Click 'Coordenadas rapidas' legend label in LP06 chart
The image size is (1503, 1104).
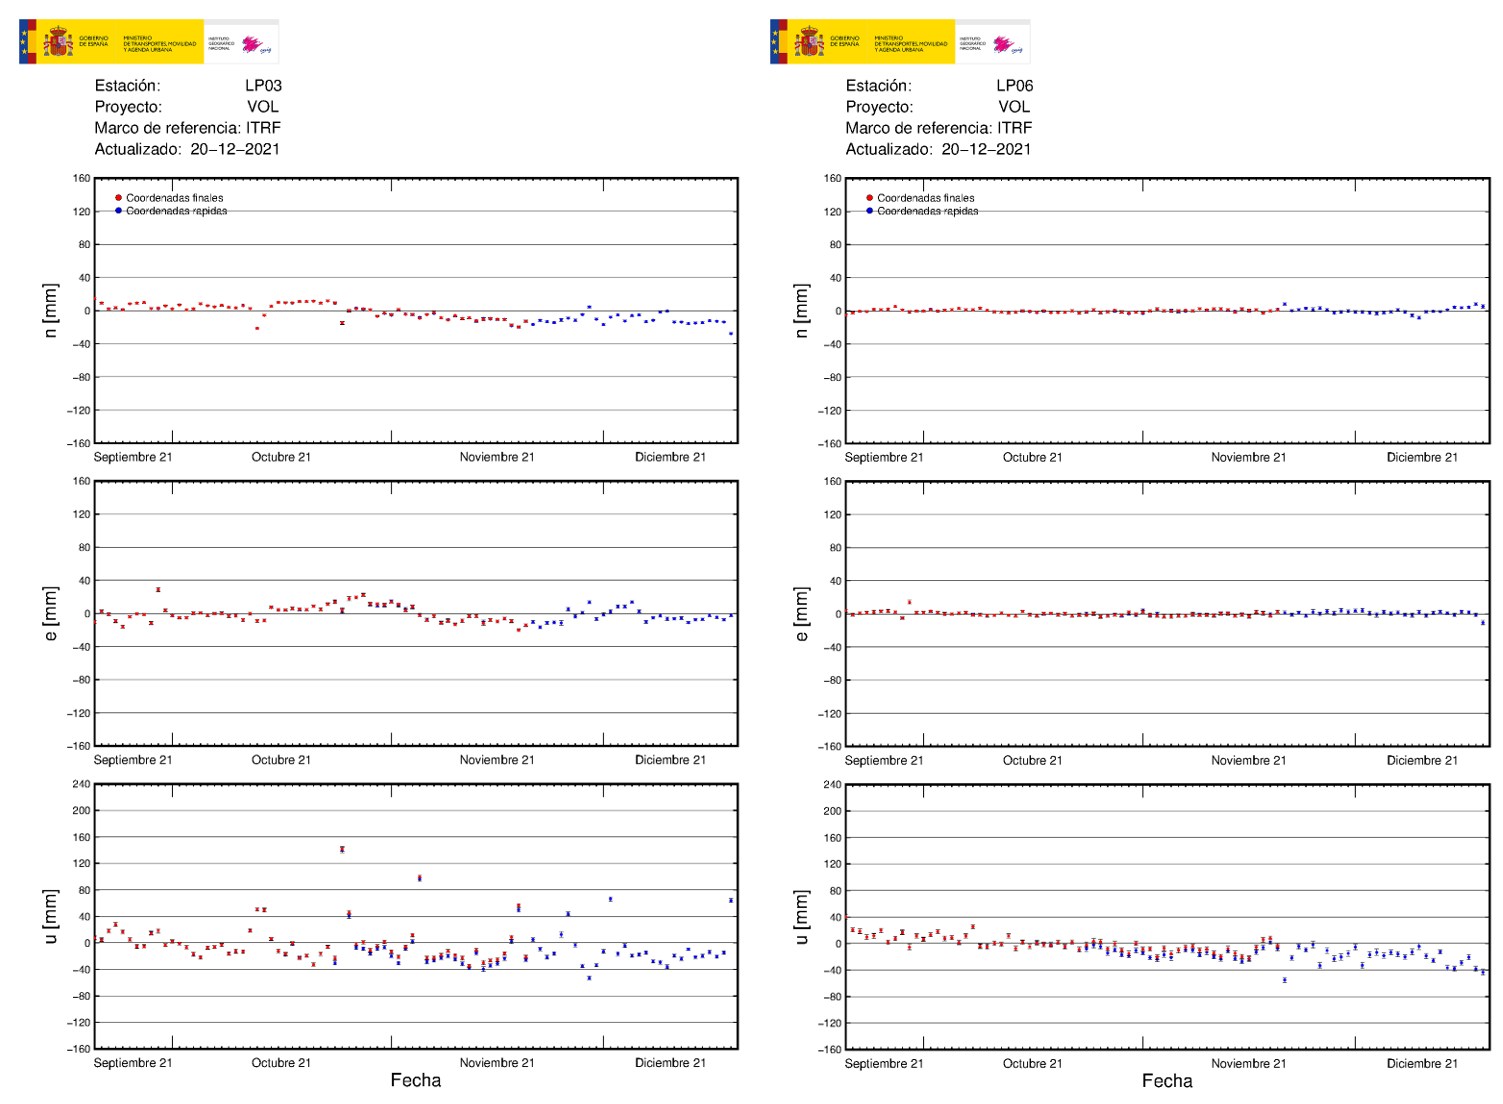[927, 211]
